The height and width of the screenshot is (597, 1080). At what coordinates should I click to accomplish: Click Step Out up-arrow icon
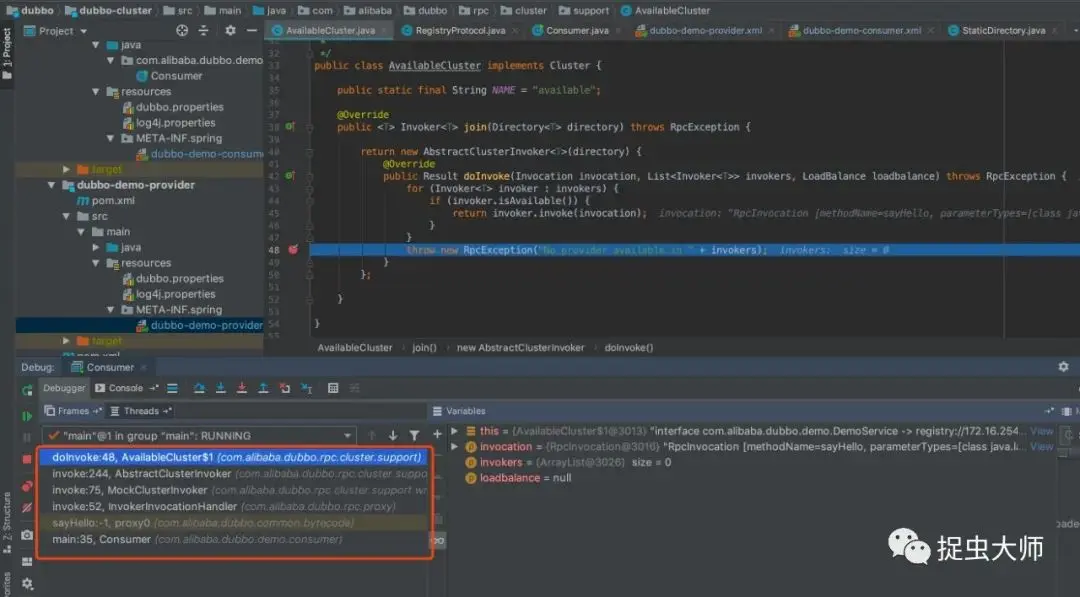[263, 388]
